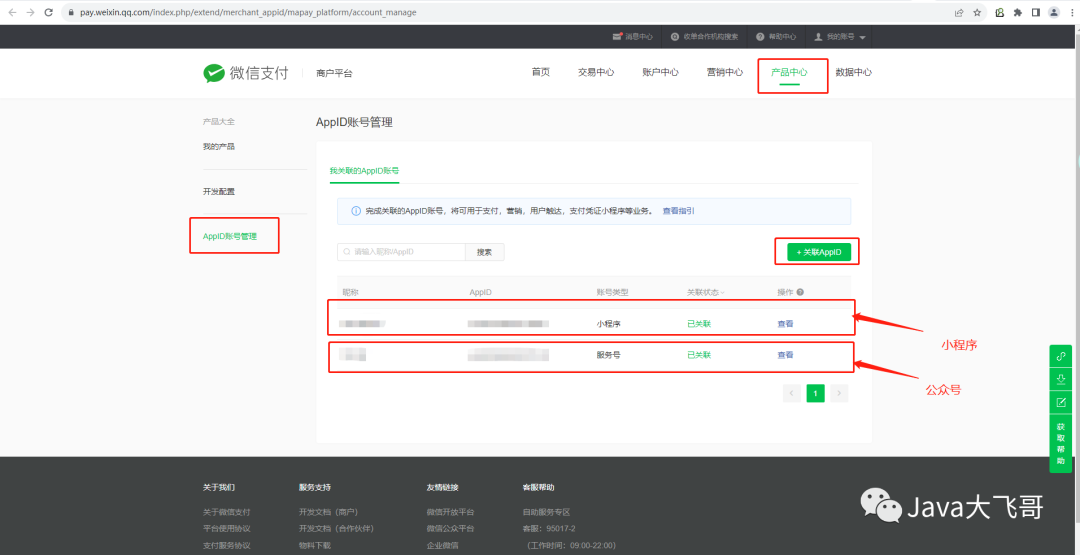Image resolution: width=1080 pixels, height=555 pixels.
Task: Open 账户中心 in the top navigation
Action: point(661,72)
